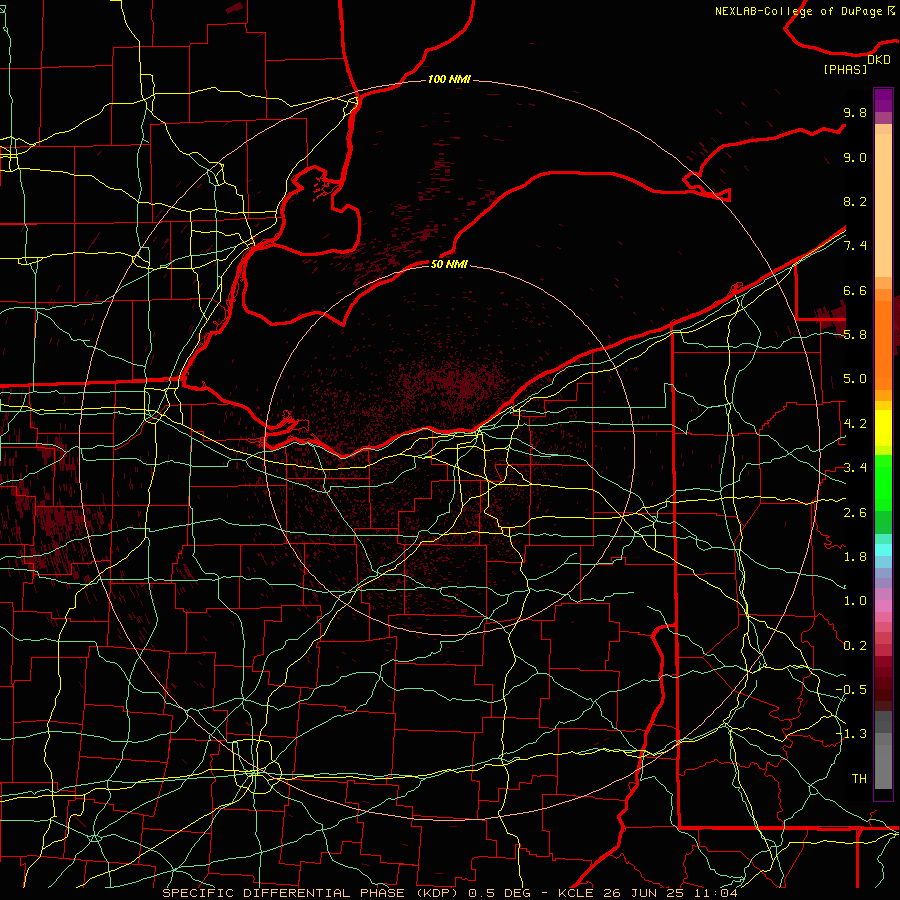Click the 5.8 value on the scale
Viewport: 900px width, 900px height.
pyautogui.click(x=855, y=335)
